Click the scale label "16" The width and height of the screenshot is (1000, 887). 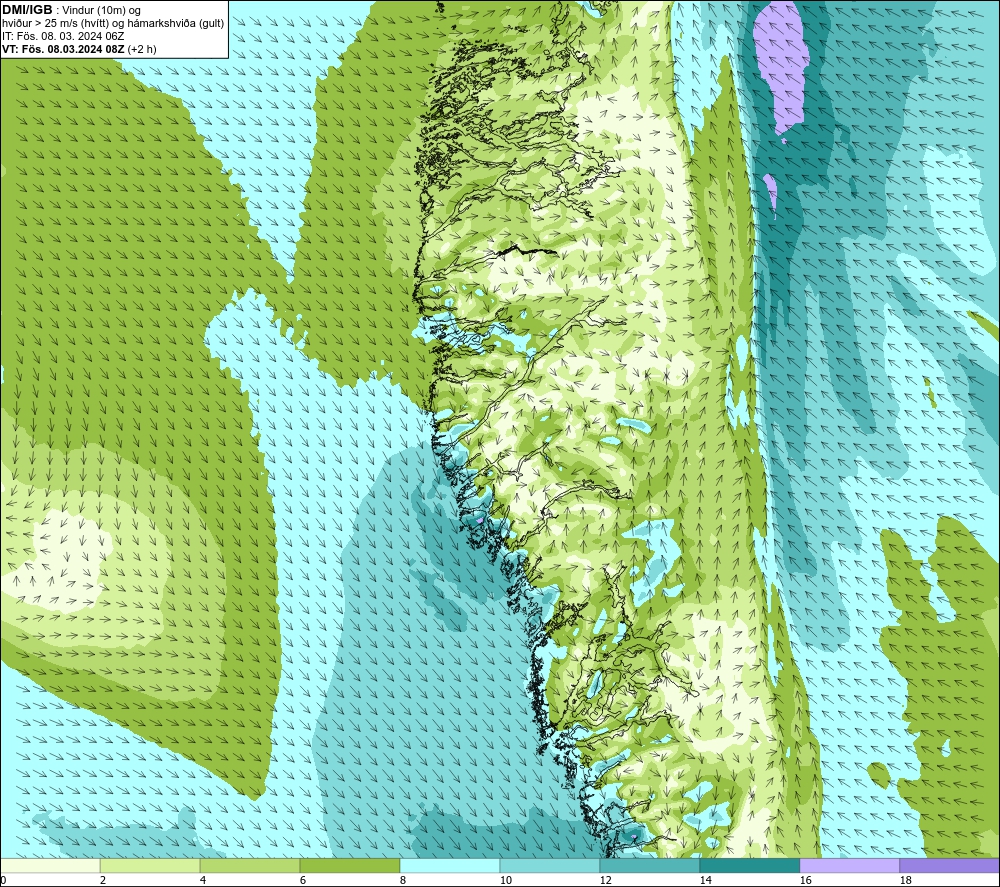(x=805, y=881)
